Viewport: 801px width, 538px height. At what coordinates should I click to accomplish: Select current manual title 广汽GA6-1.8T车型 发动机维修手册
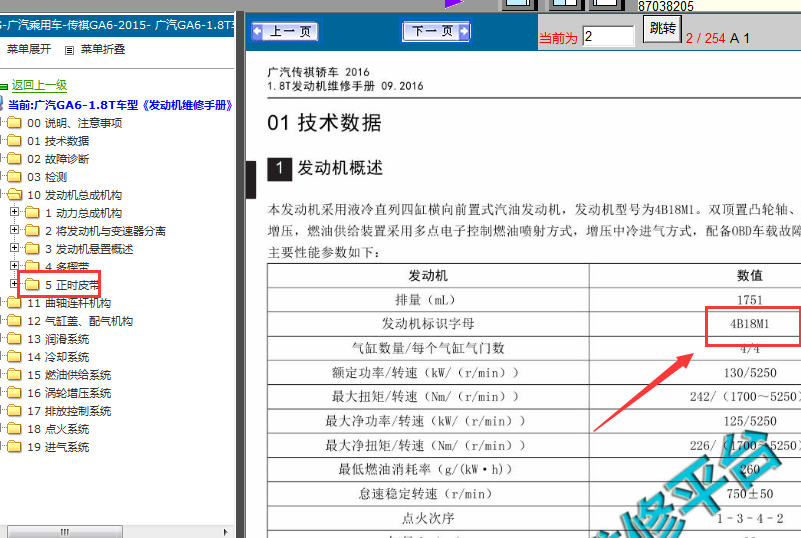click(x=121, y=105)
